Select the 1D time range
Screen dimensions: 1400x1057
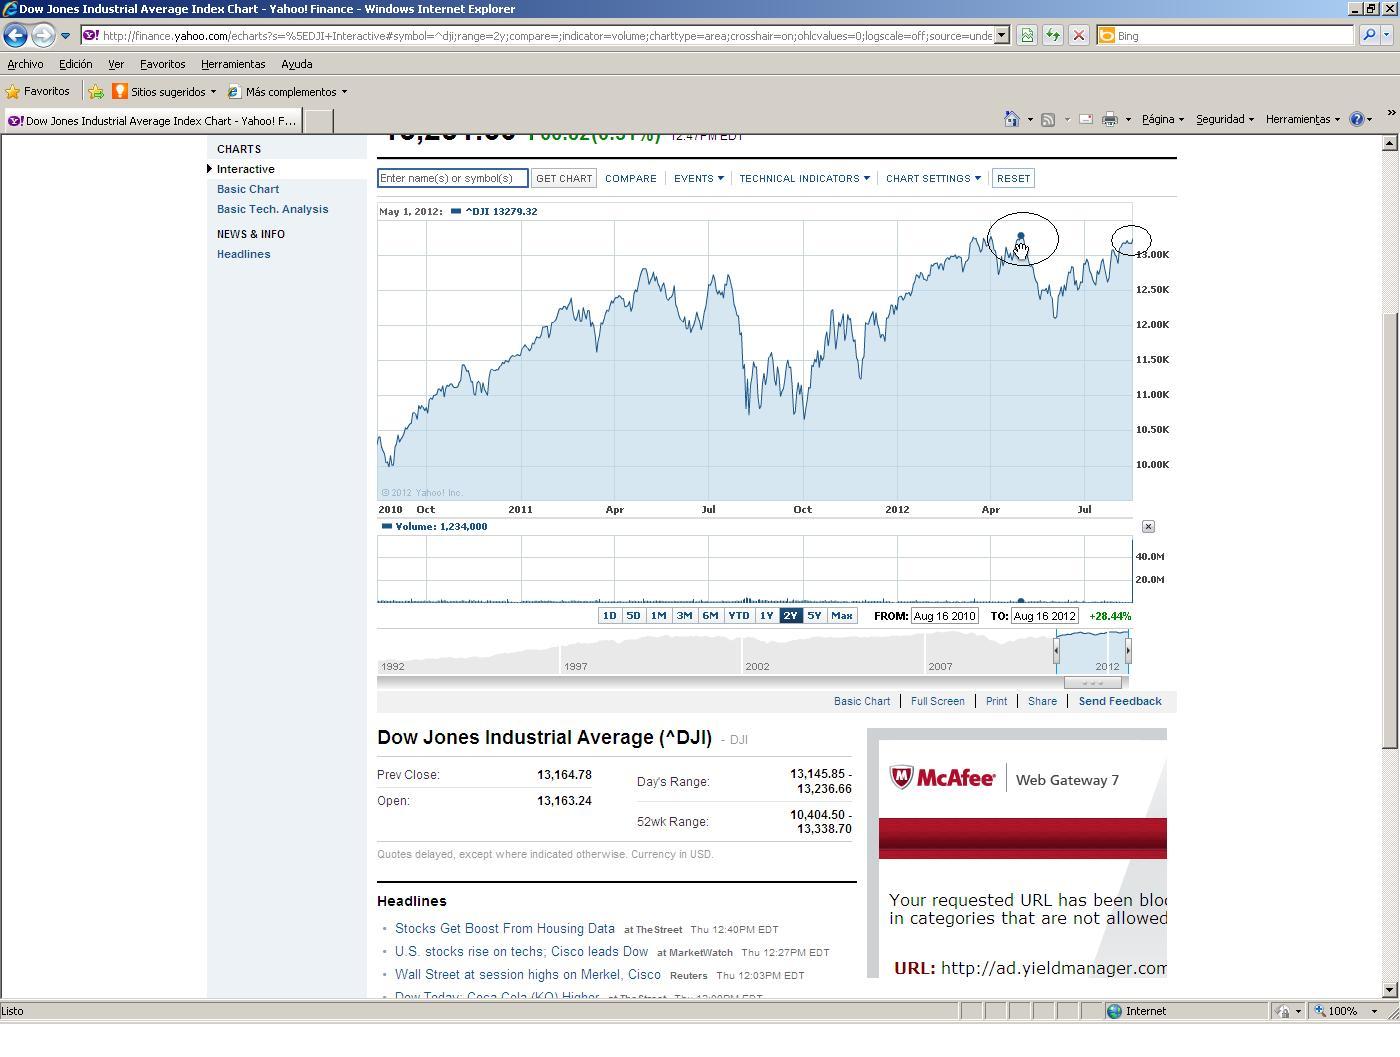(609, 616)
